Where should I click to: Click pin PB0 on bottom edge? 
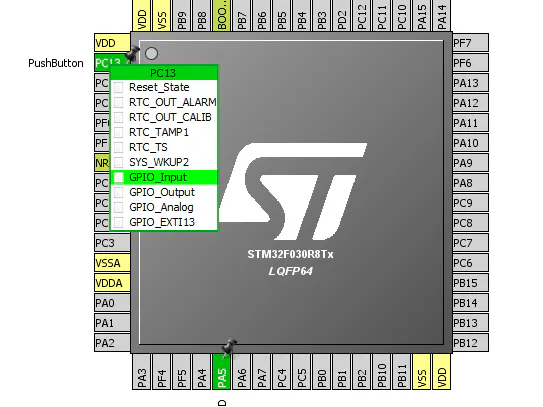pos(322,372)
